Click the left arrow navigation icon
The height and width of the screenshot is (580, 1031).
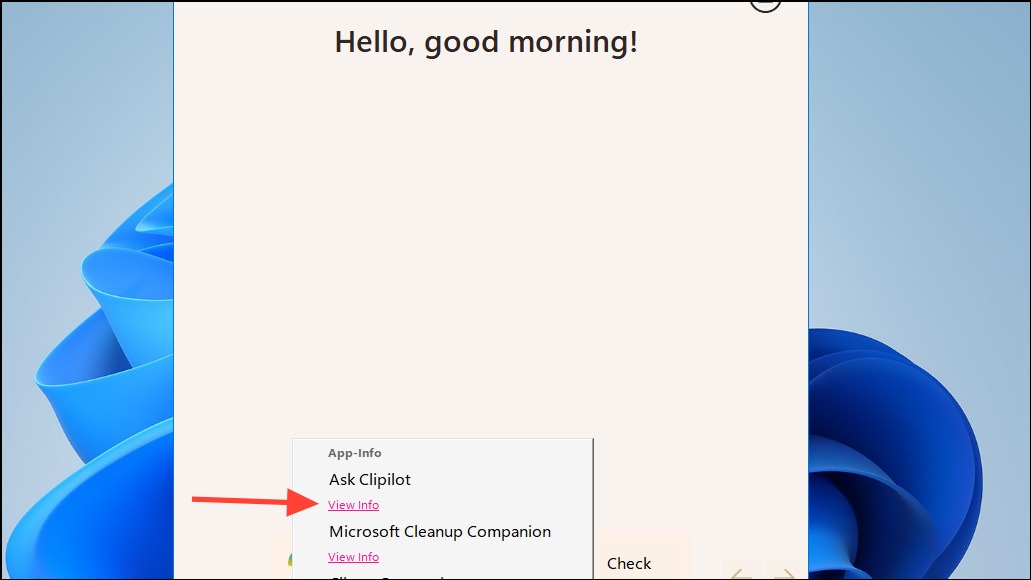tap(741, 574)
